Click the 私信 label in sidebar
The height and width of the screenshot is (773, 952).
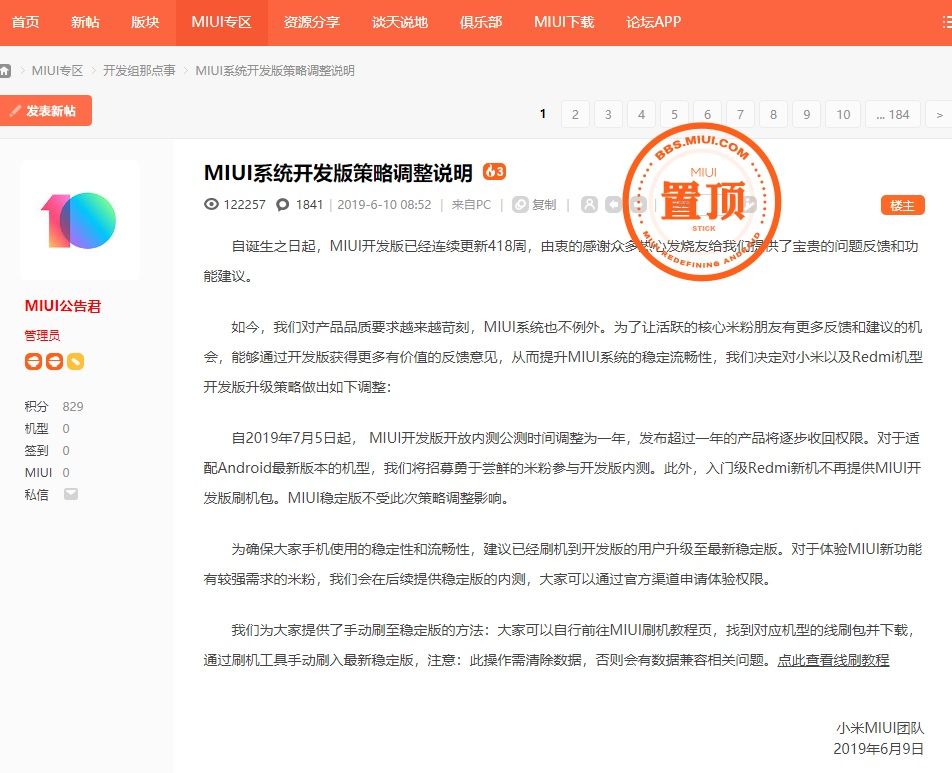36,494
